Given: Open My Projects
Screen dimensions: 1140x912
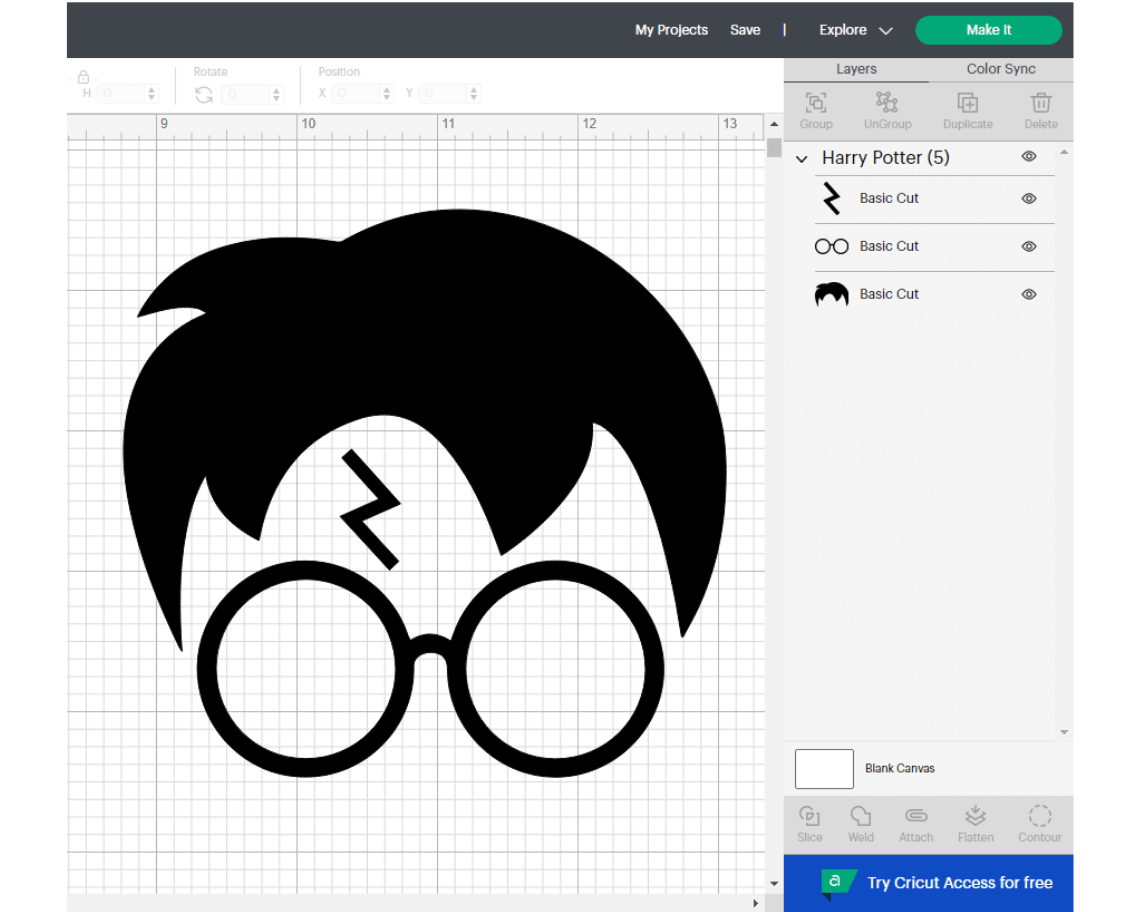Looking at the screenshot, I should point(671,30).
